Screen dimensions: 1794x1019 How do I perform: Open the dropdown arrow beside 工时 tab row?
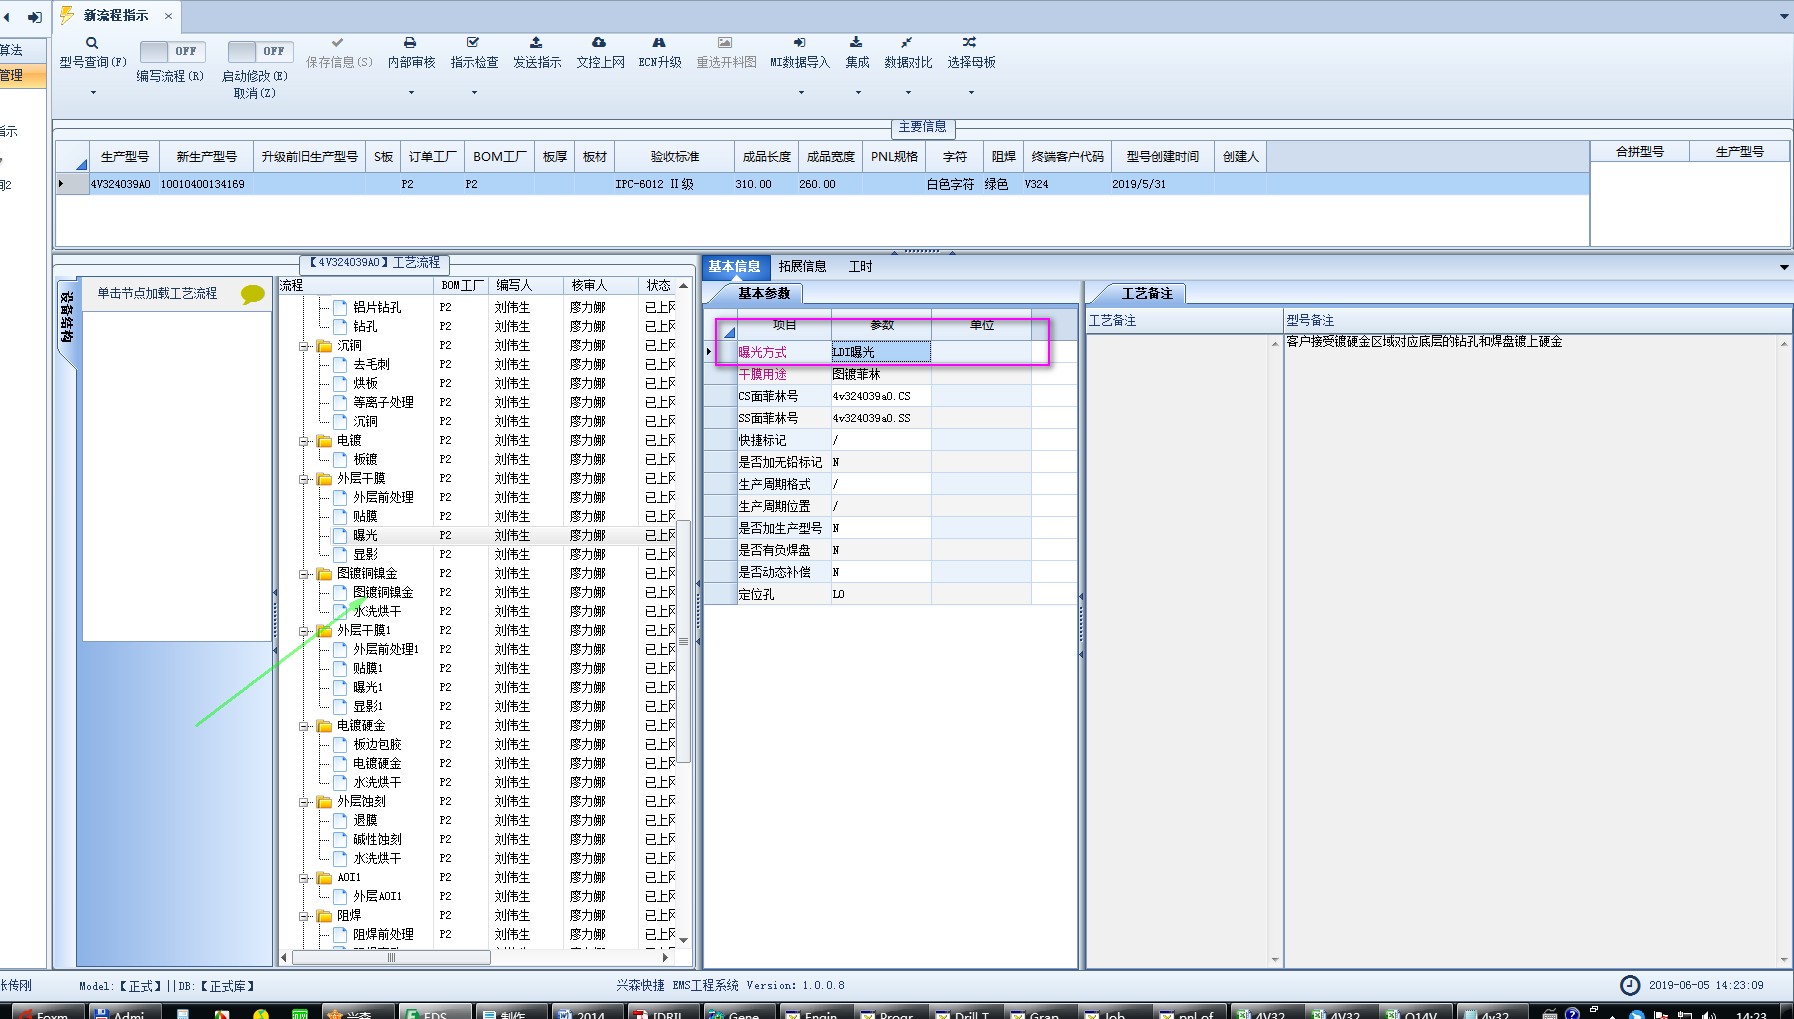coord(1784,267)
